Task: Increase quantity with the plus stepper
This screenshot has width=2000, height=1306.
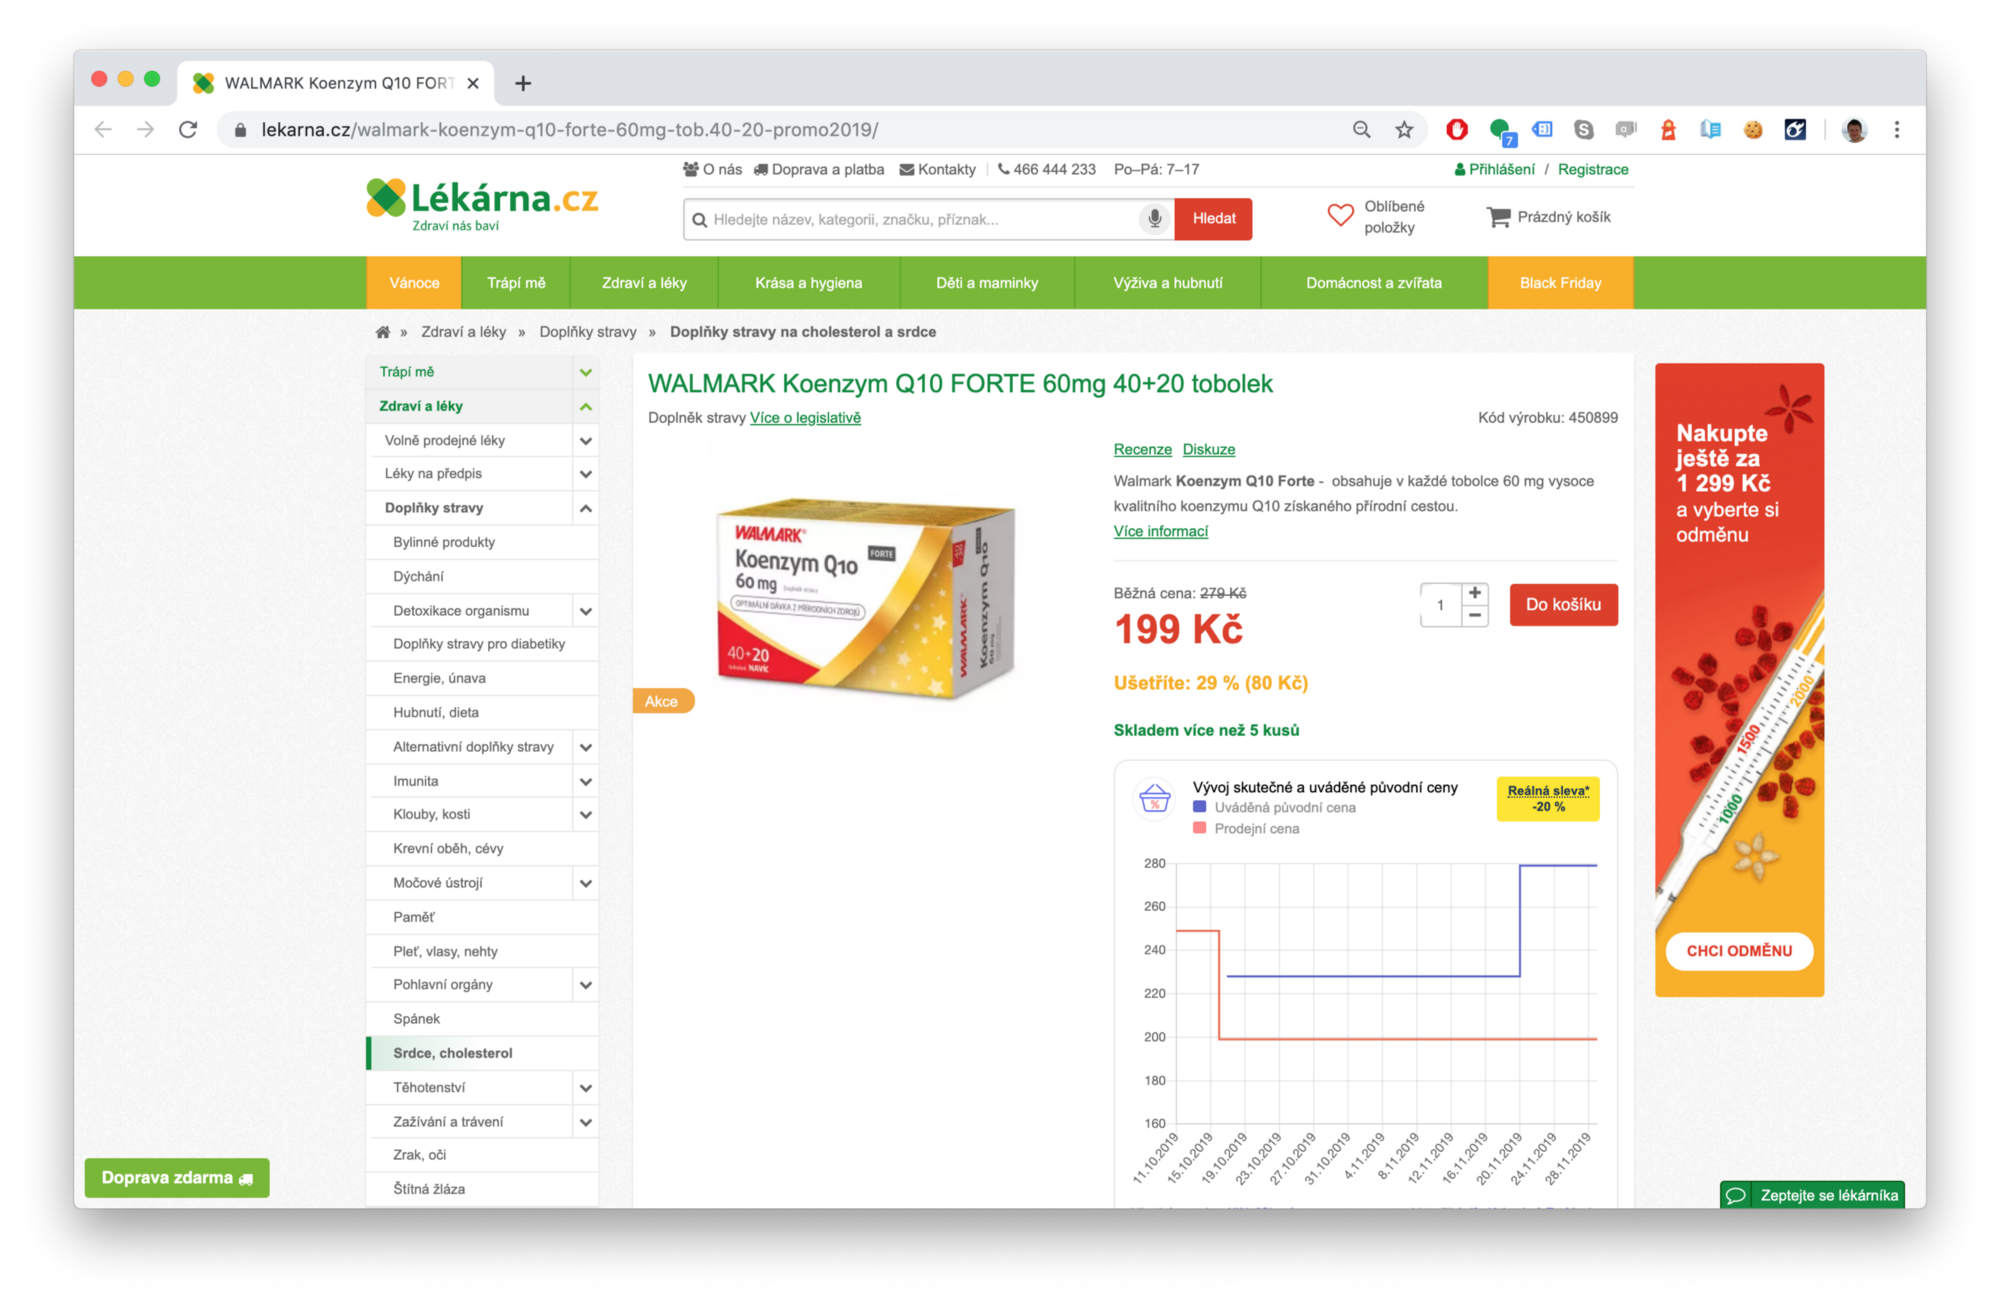Action: (x=1474, y=591)
